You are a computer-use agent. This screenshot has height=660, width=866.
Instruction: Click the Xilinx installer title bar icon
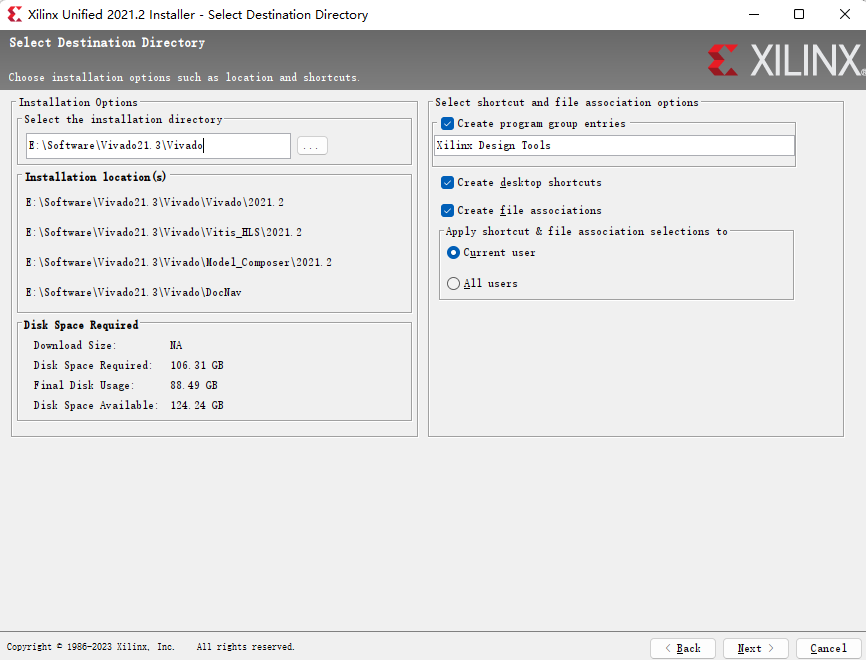click(x=15, y=14)
